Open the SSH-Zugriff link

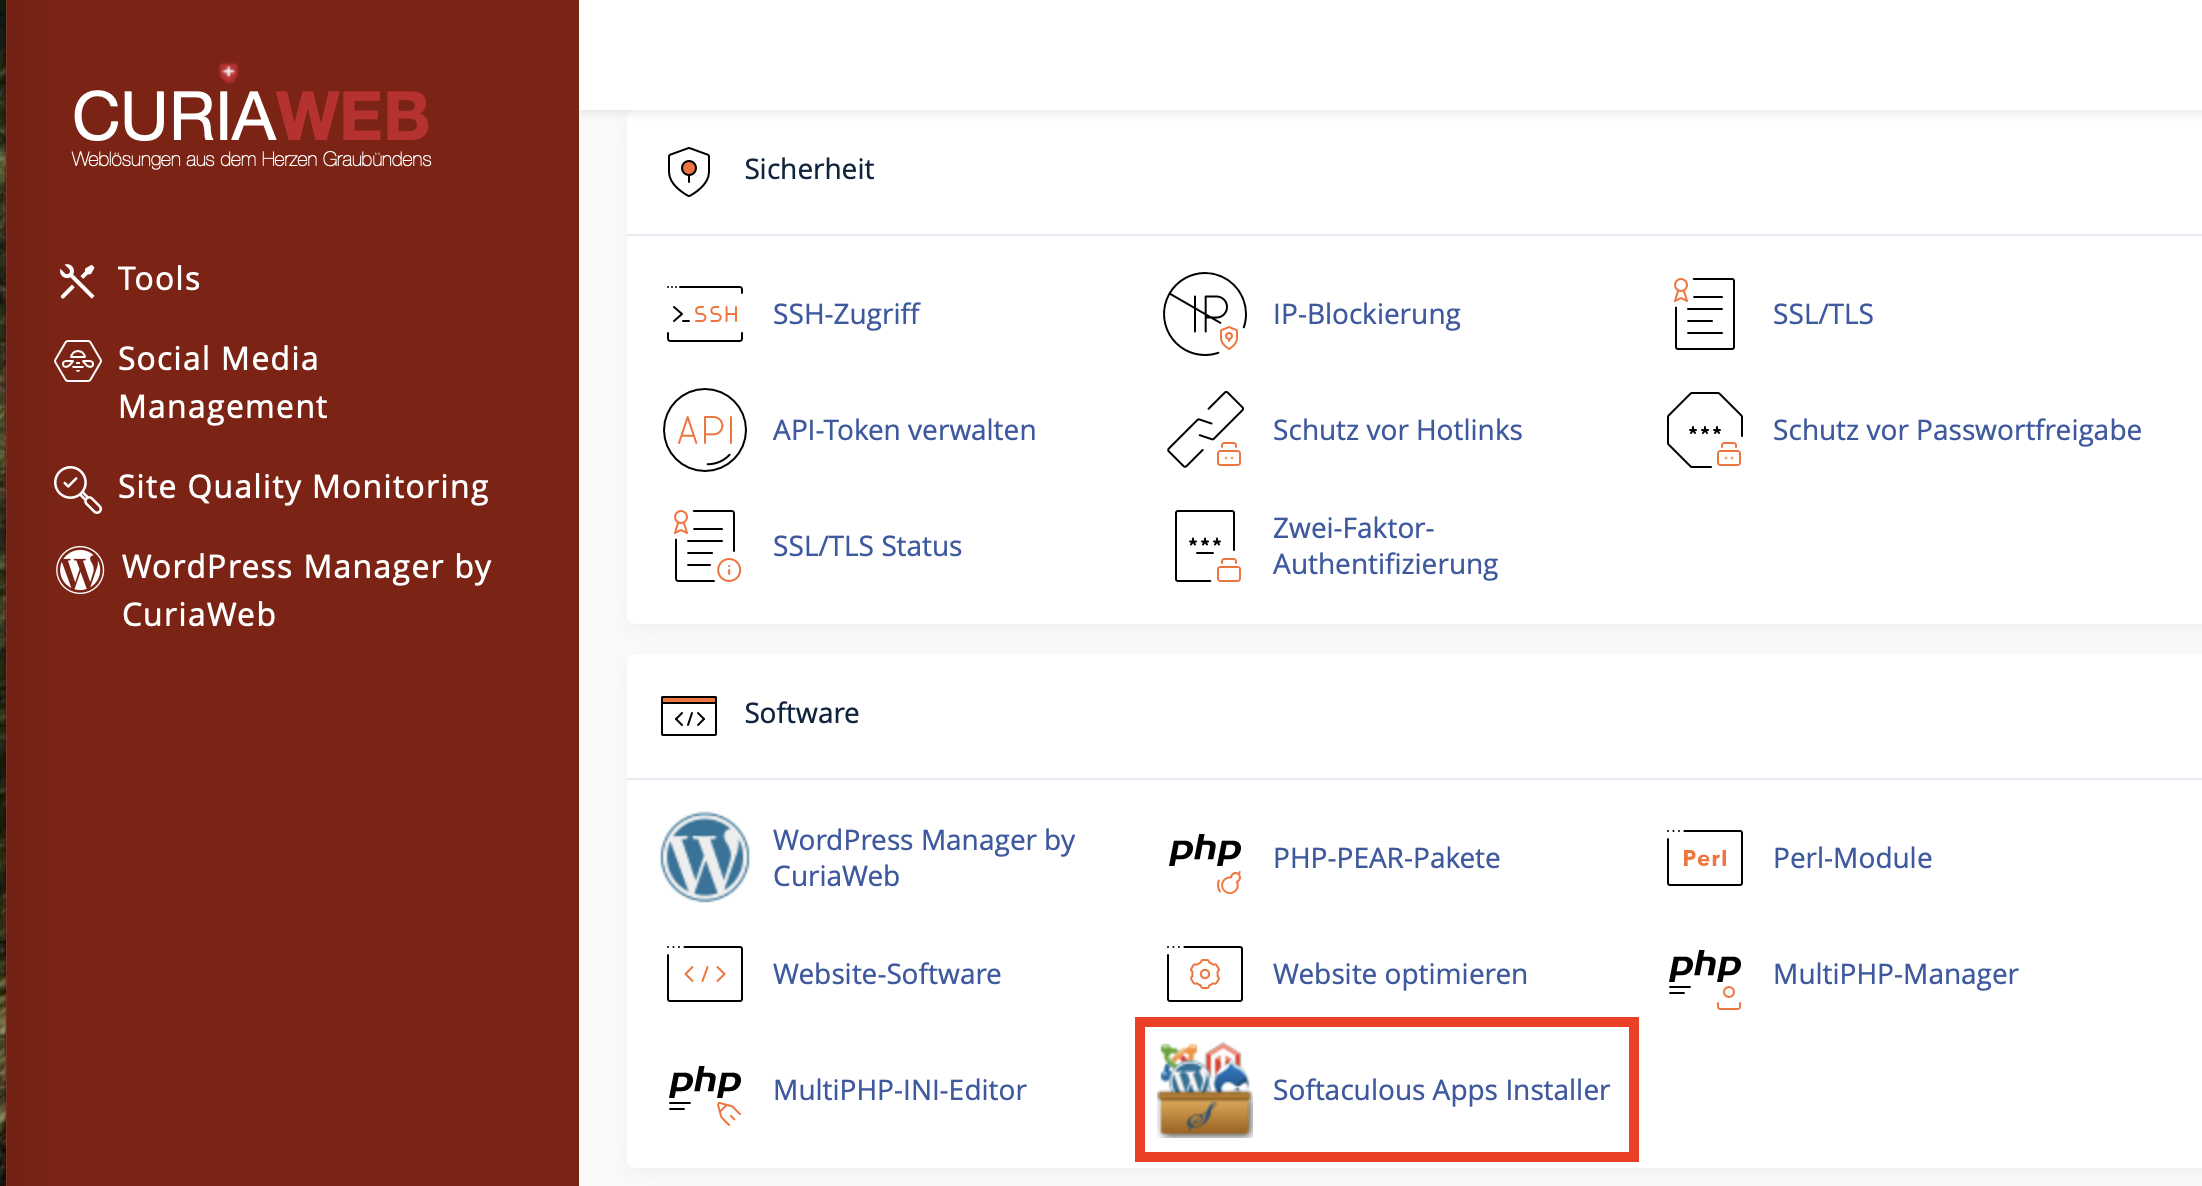point(846,314)
